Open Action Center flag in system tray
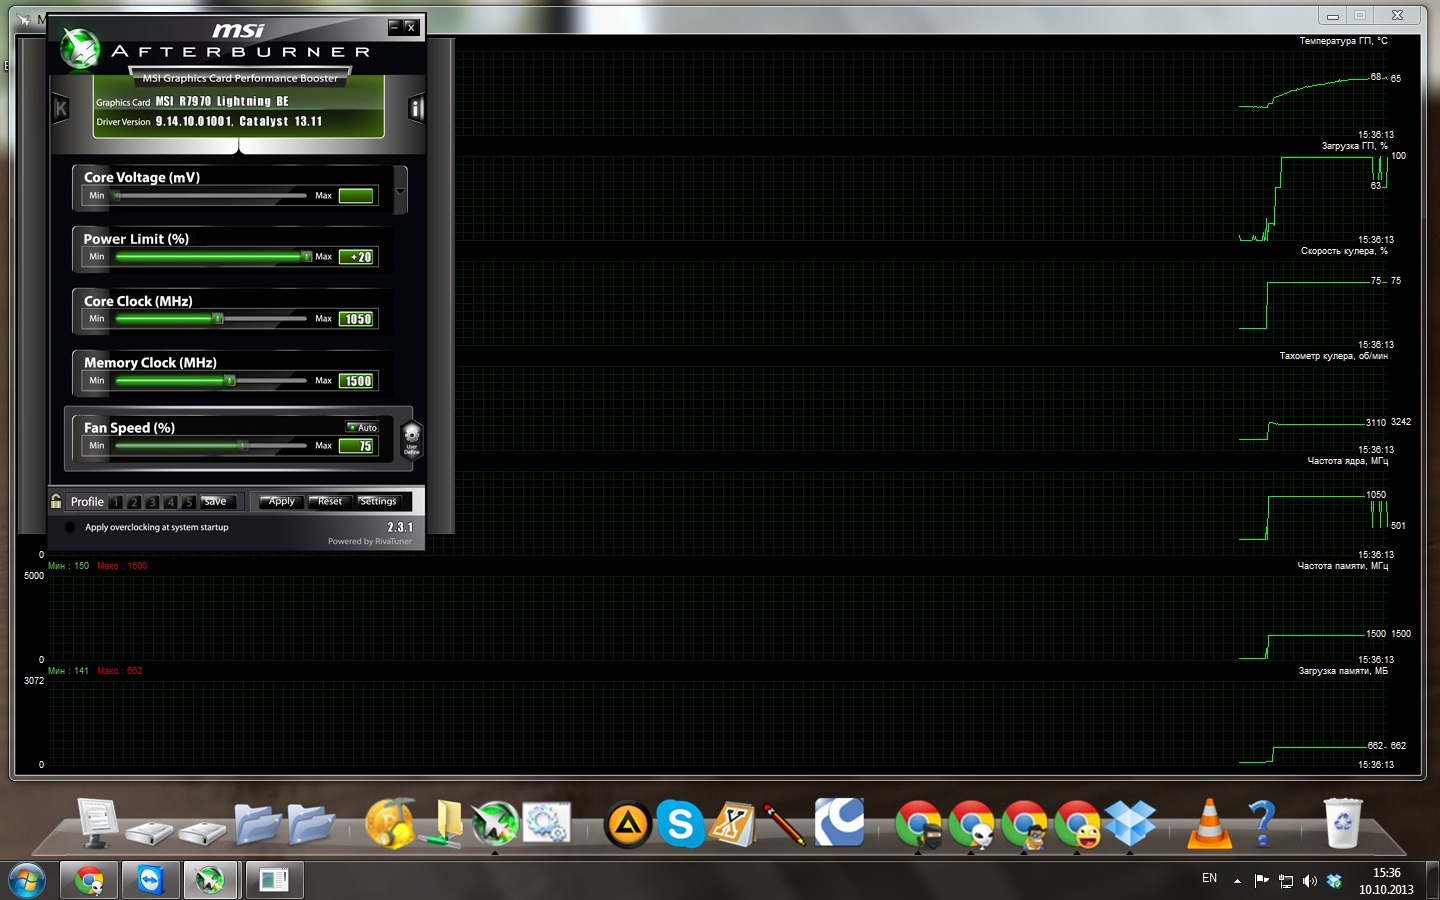Viewport: 1440px width, 900px height. click(1262, 881)
